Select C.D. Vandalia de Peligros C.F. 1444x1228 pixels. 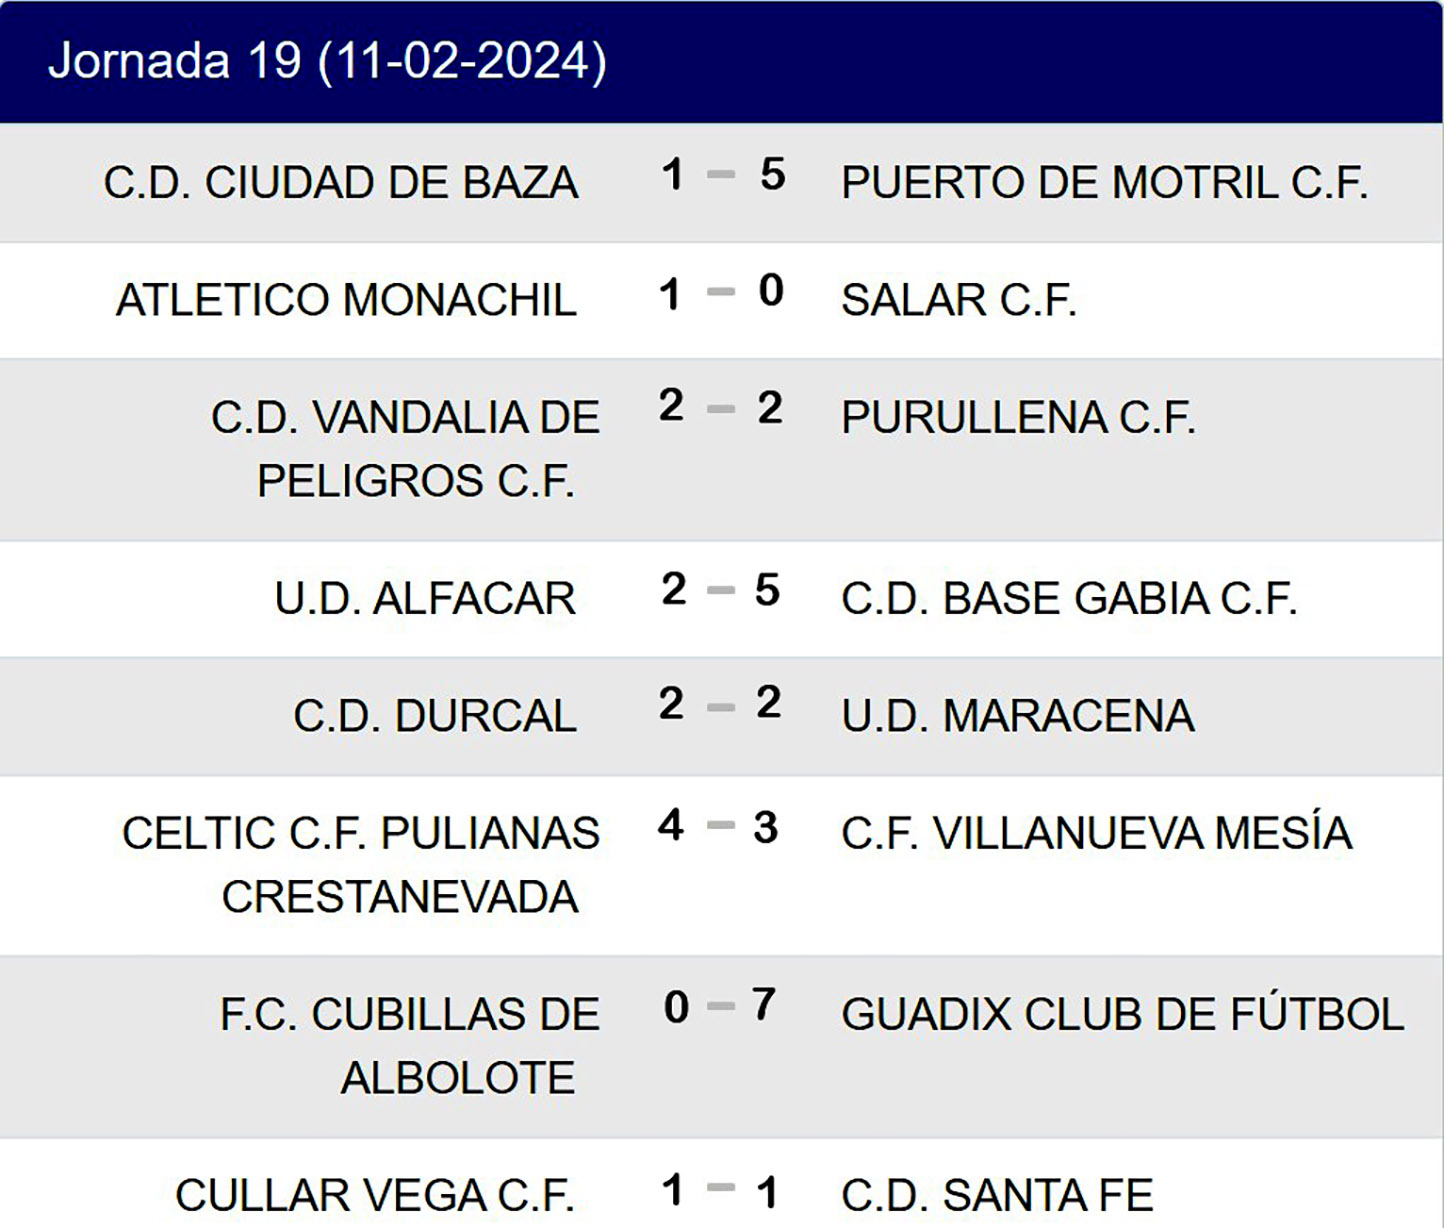[406, 449]
